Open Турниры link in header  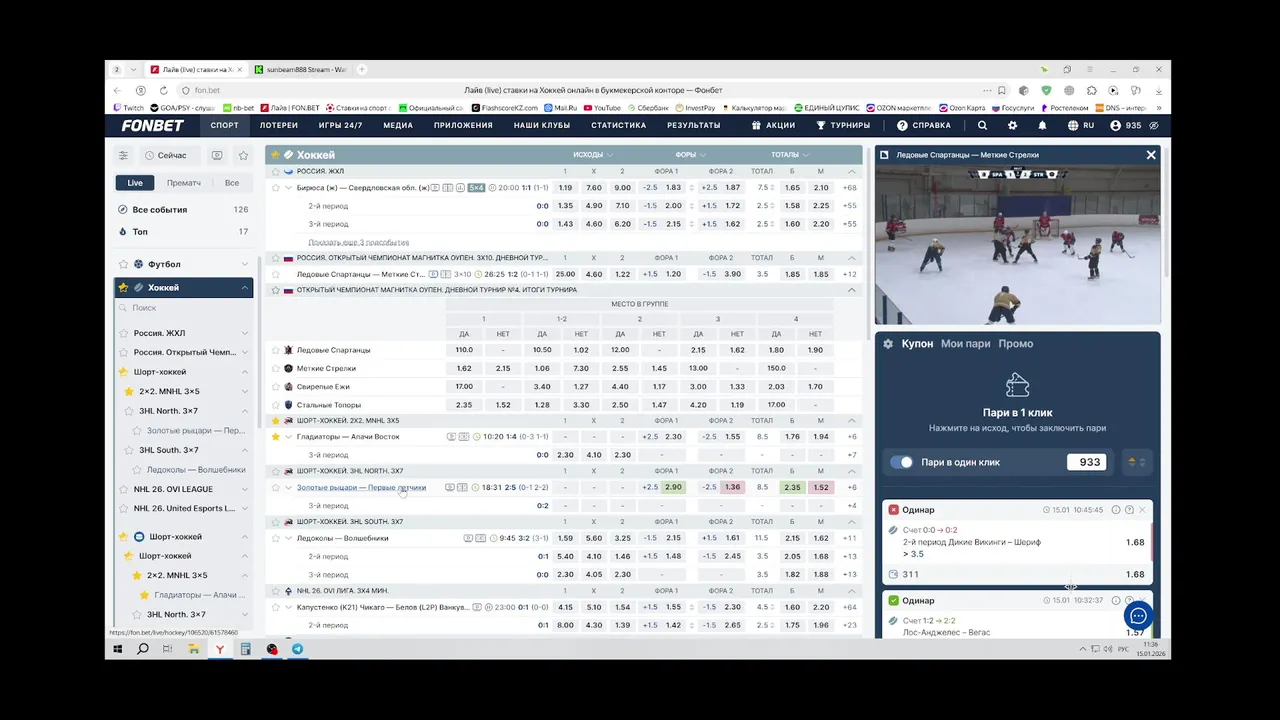(843, 126)
